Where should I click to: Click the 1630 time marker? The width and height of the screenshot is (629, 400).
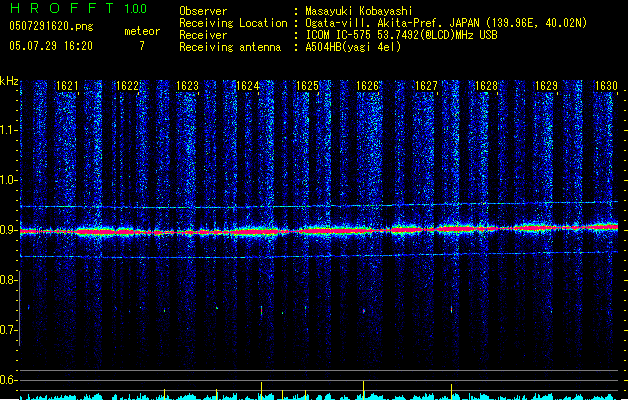coord(606,86)
